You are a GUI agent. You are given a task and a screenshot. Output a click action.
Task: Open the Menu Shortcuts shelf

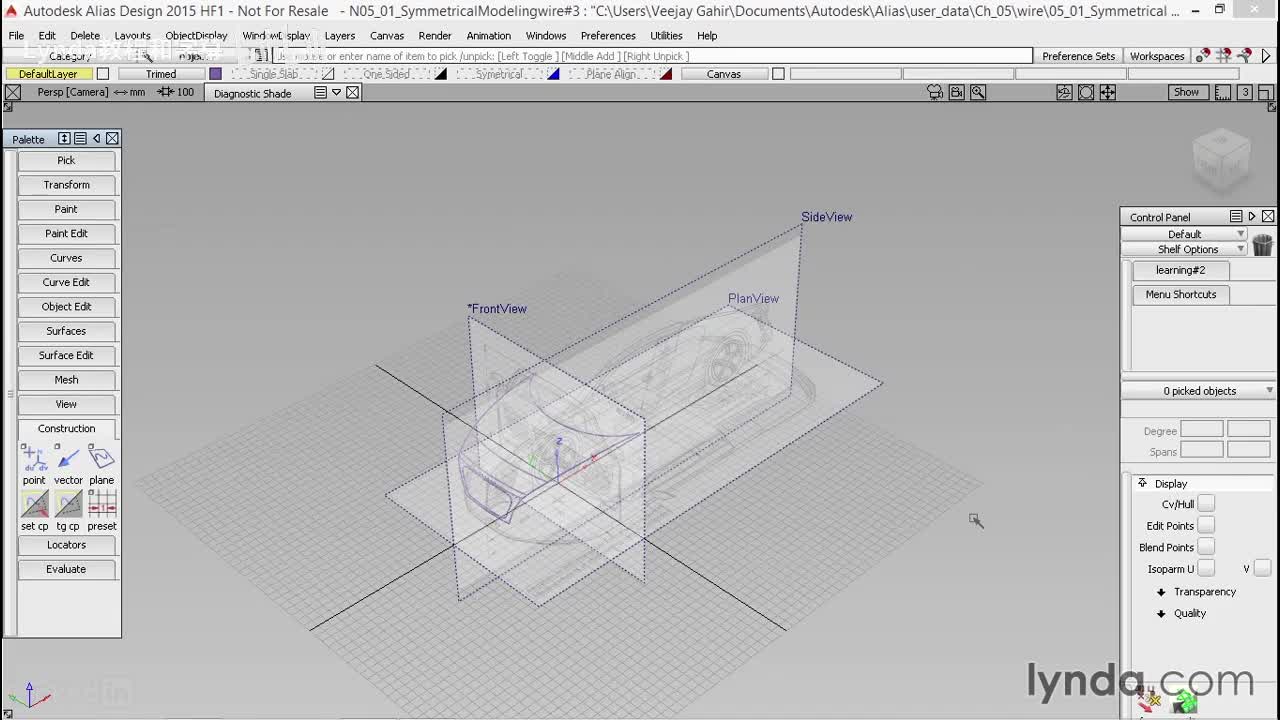[x=1181, y=294]
